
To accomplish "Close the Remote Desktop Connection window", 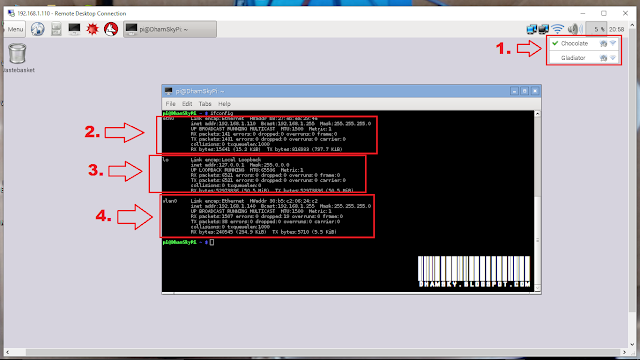I will [625, 13].
